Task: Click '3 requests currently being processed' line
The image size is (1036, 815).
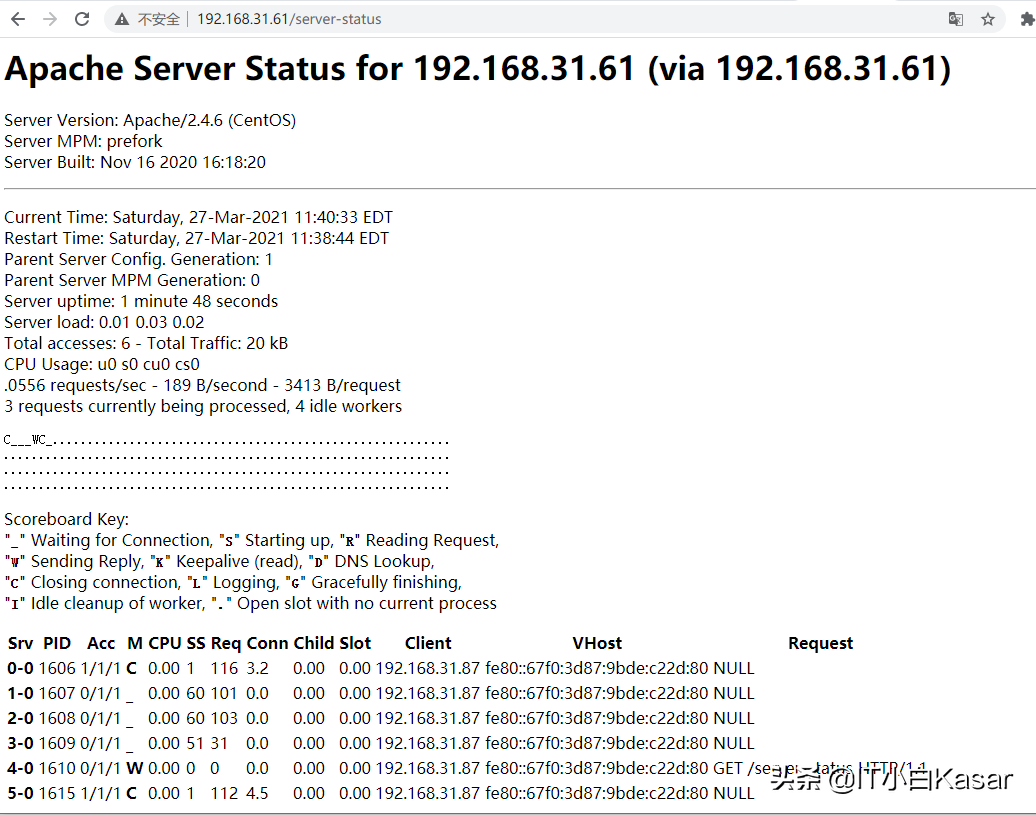Action: coord(203,406)
